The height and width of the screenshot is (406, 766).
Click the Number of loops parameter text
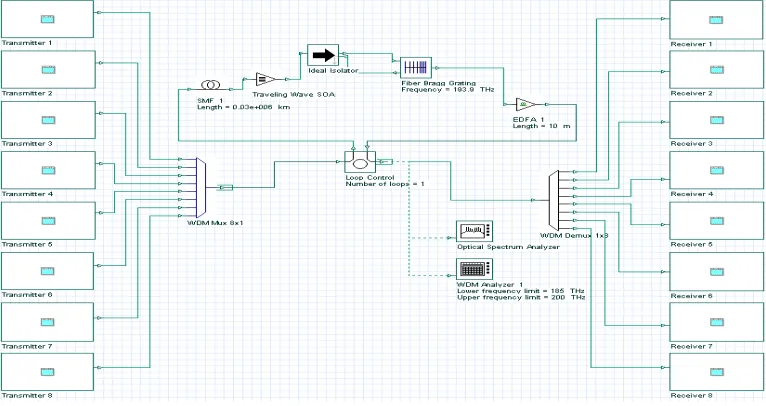(385, 184)
